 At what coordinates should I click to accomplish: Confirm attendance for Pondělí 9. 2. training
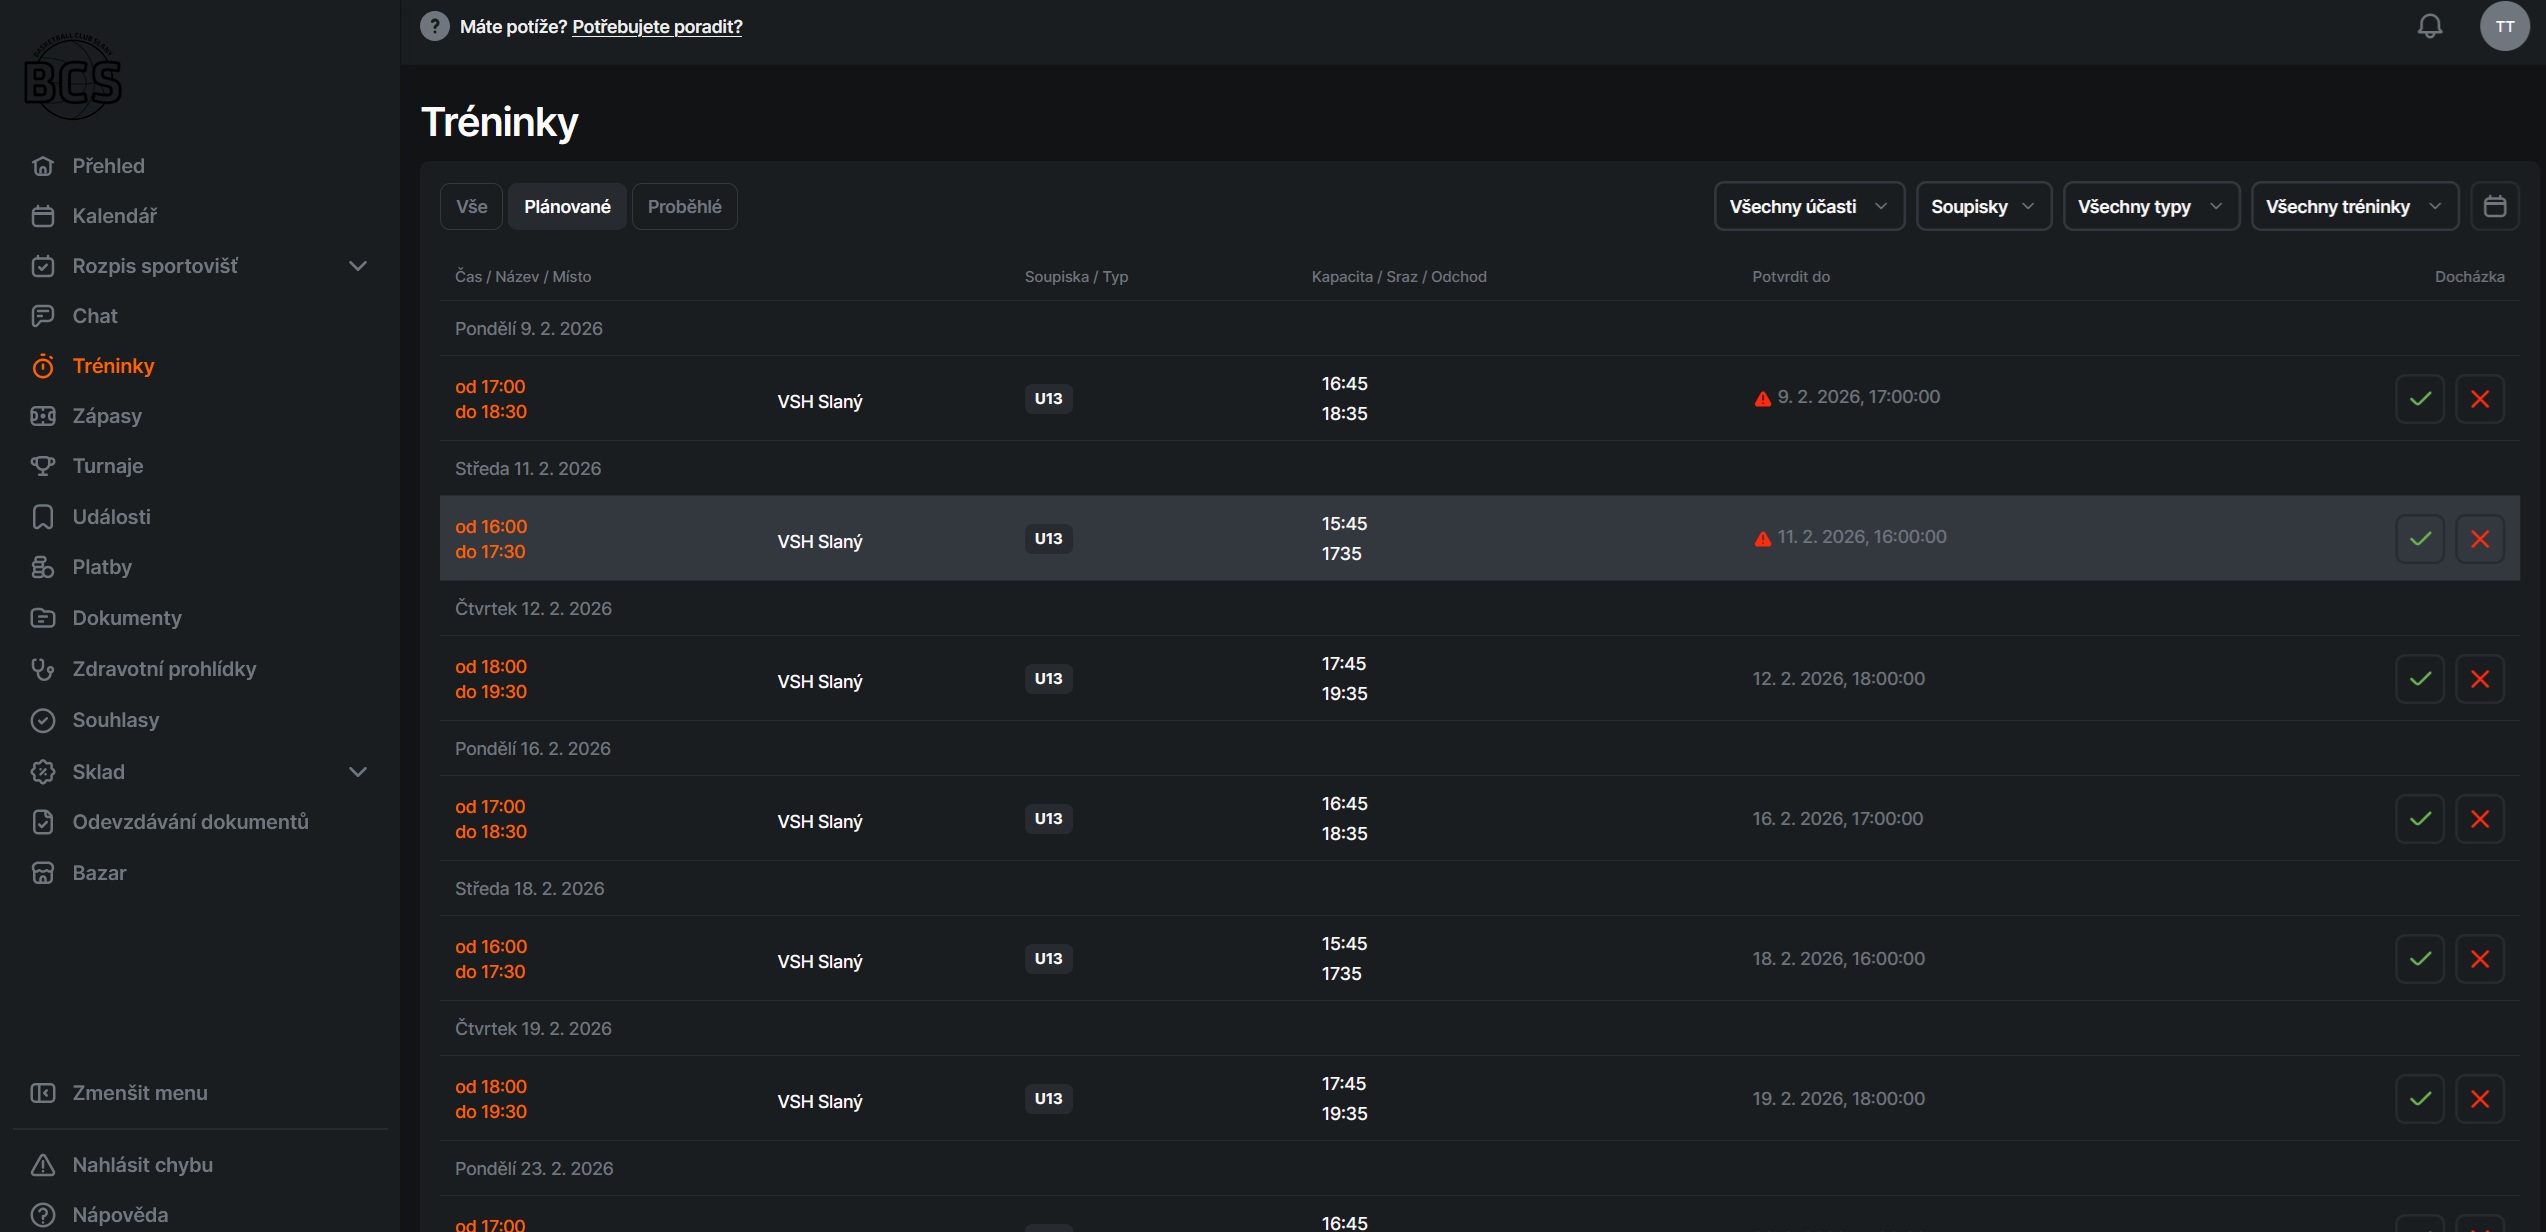point(2419,399)
